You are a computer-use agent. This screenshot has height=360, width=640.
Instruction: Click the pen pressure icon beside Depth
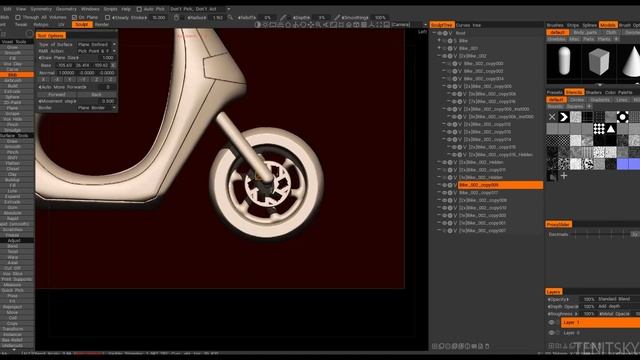[x=337, y=18]
